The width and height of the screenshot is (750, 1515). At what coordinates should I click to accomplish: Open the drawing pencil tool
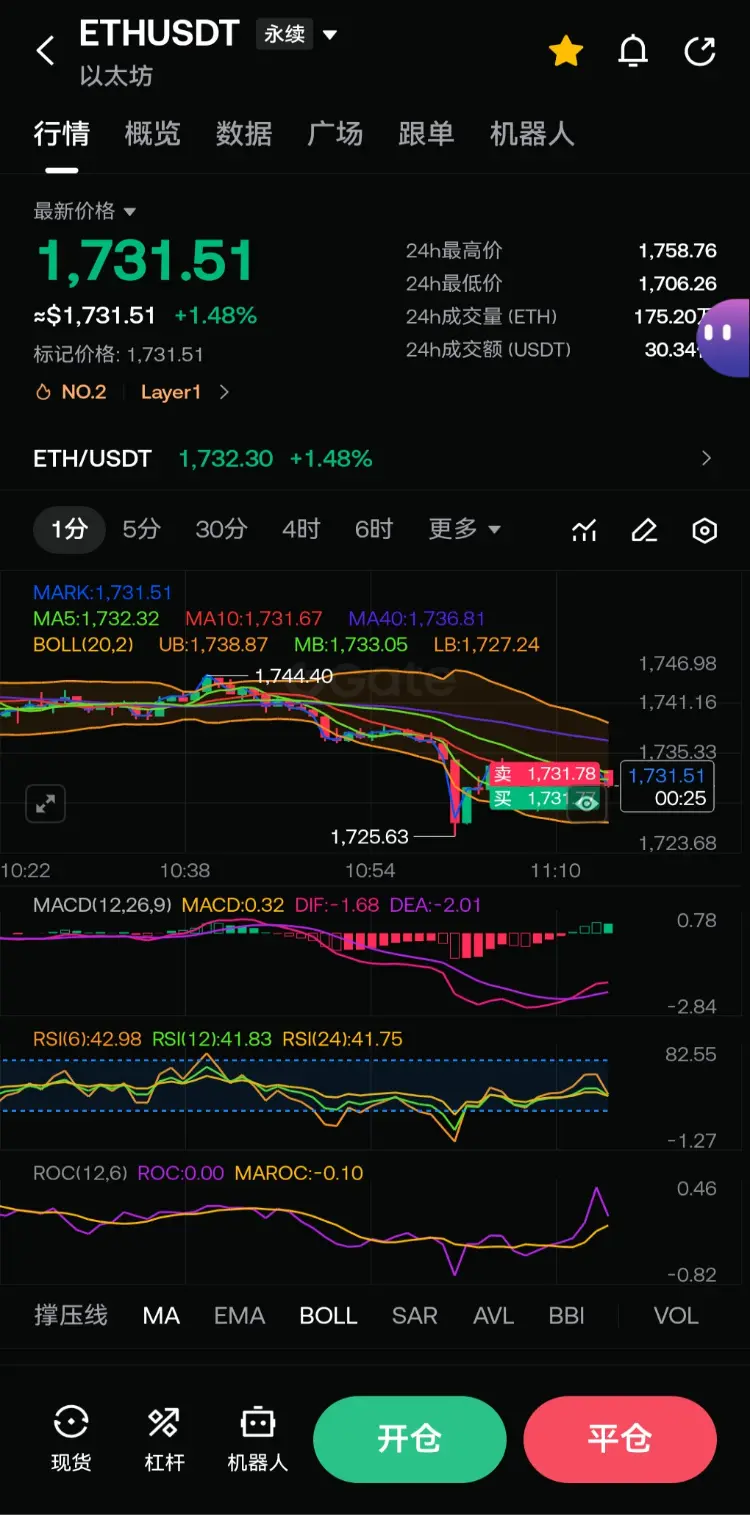click(645, 530)
